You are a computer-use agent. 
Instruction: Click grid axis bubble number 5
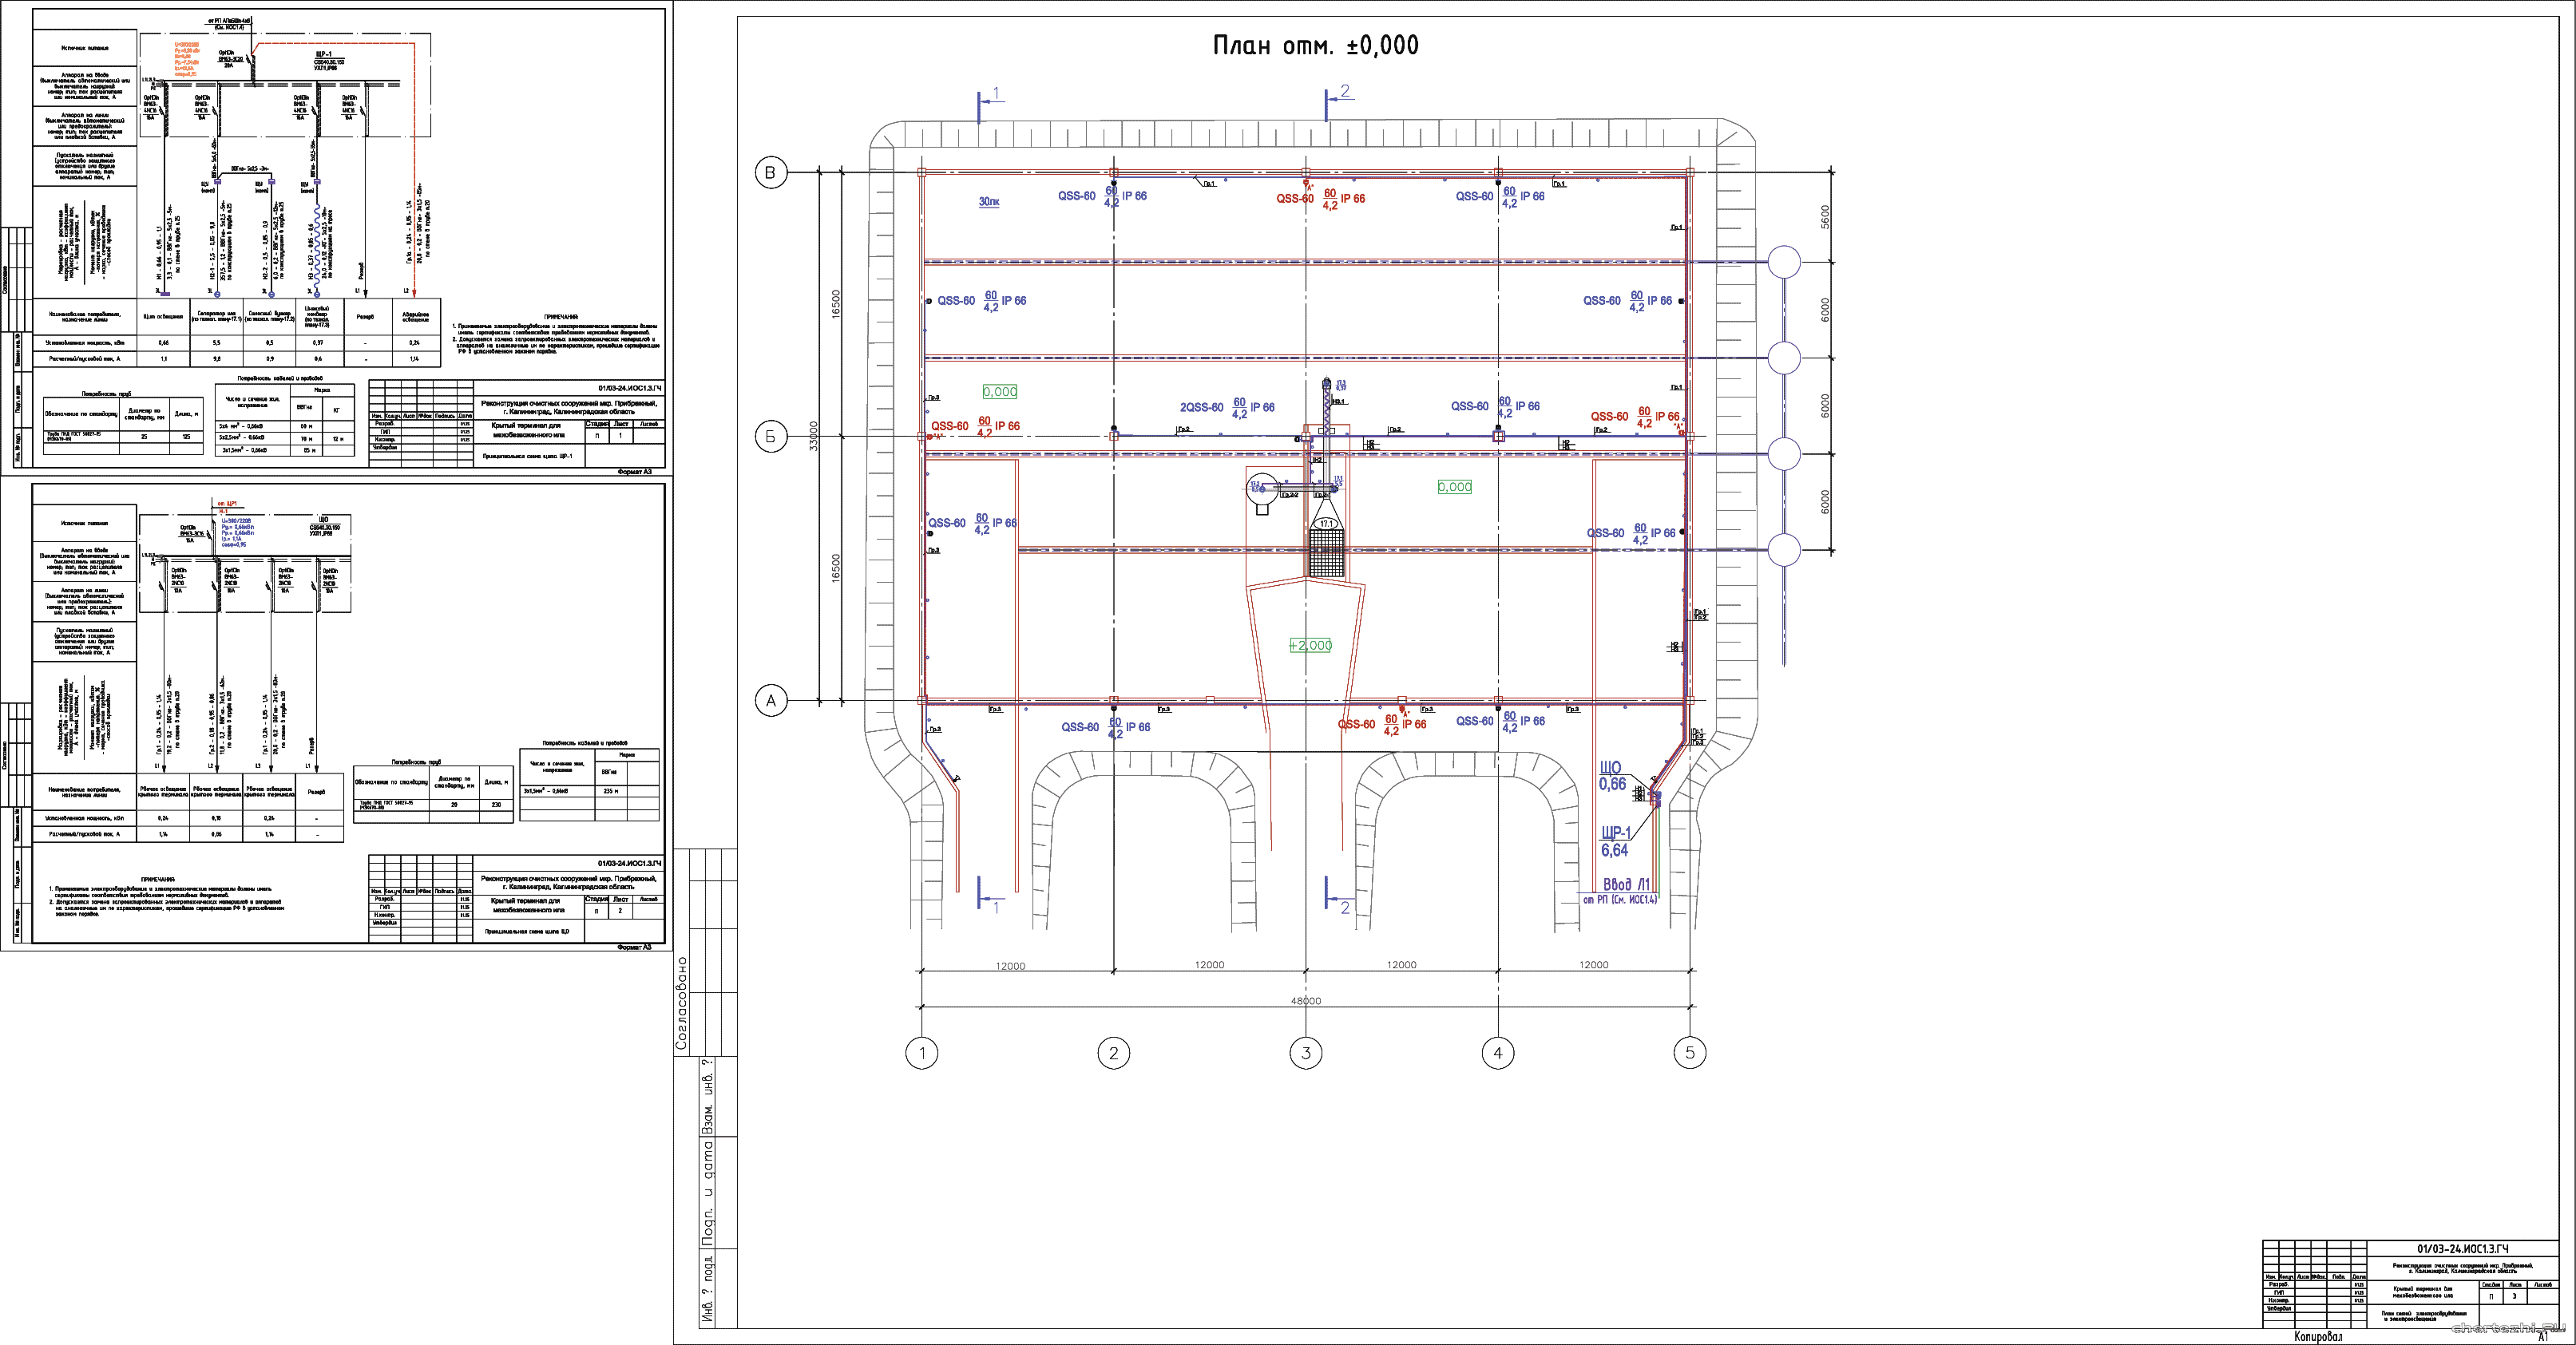tap(1690, 1053)
